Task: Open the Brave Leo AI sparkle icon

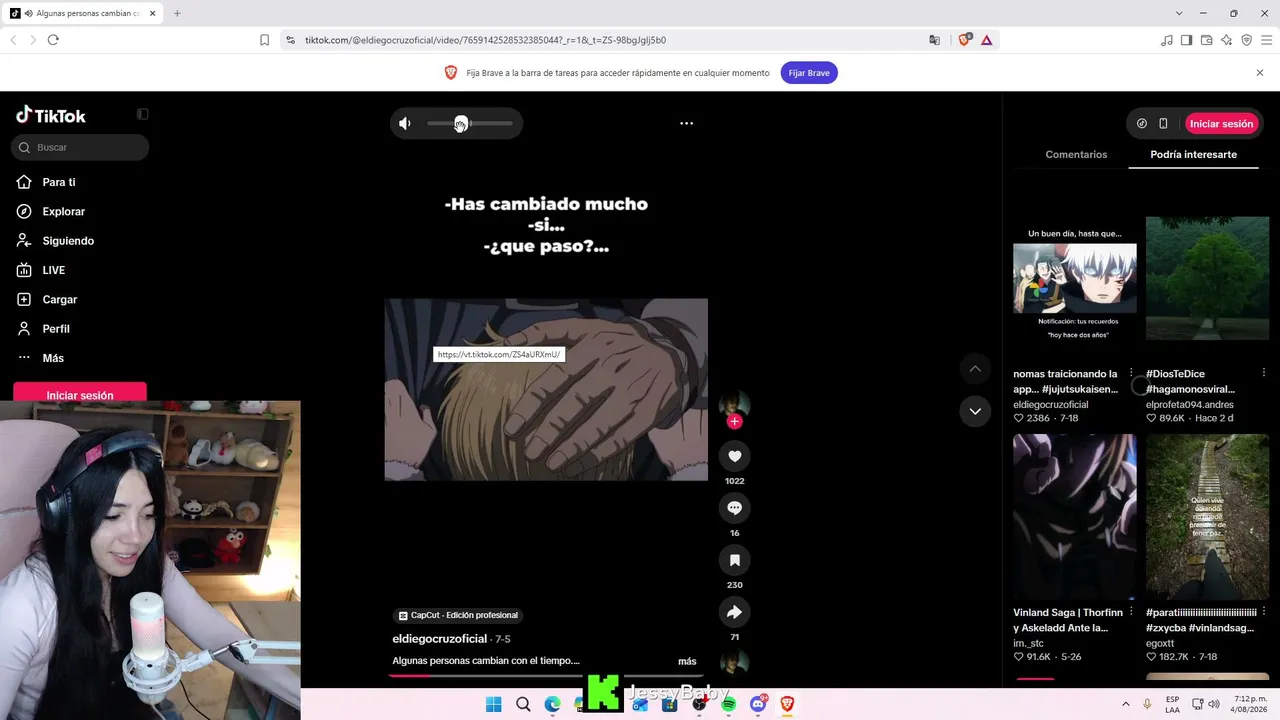Action: click(1226, 40)
